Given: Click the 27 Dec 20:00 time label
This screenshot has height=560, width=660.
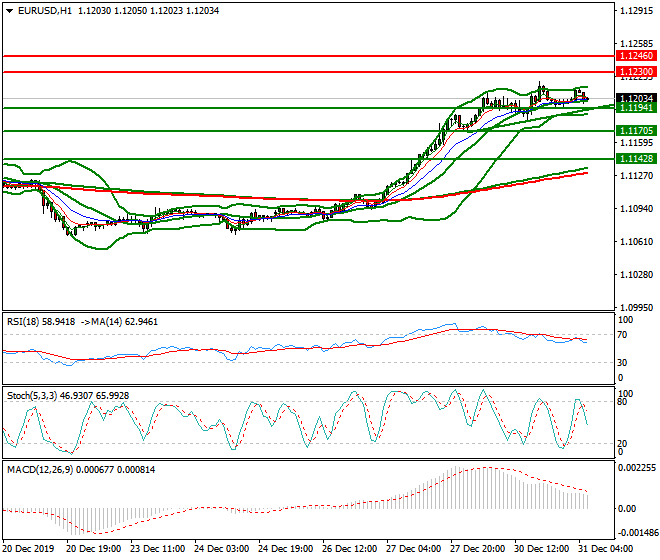Looking at the screenshot, I should 477,549.
